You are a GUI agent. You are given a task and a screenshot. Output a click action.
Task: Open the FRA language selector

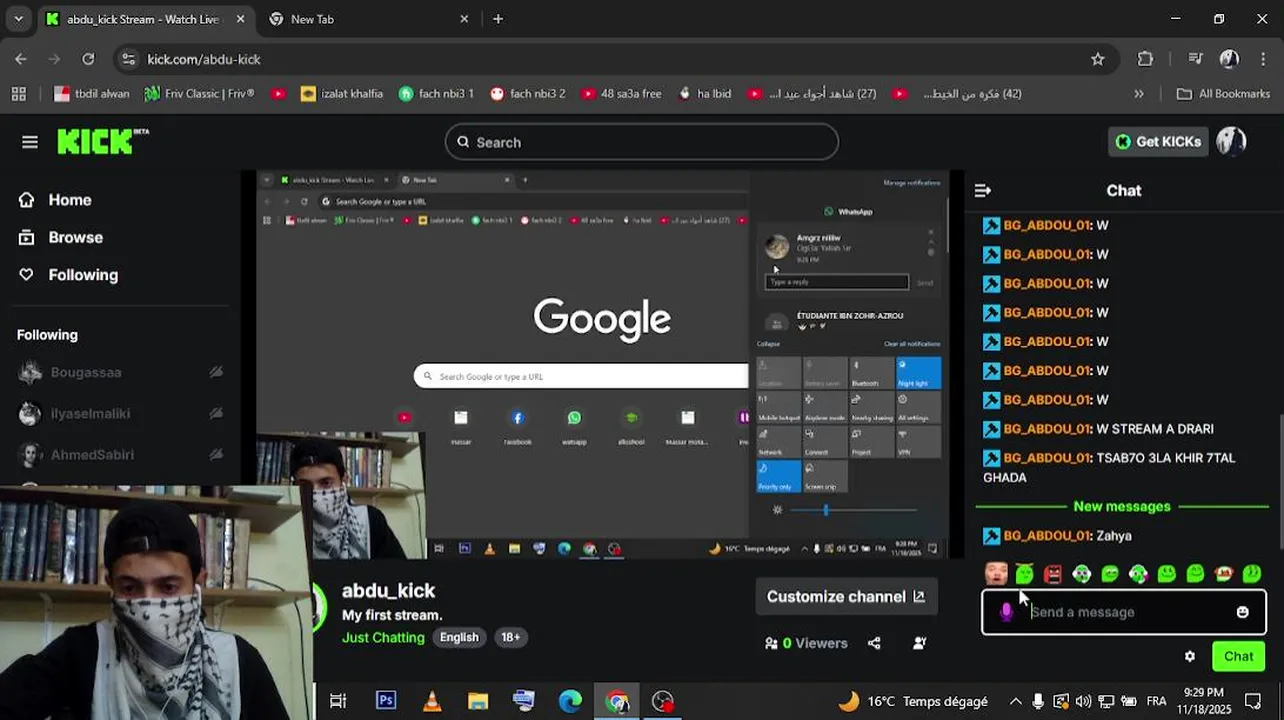(x=1156, y=702)
